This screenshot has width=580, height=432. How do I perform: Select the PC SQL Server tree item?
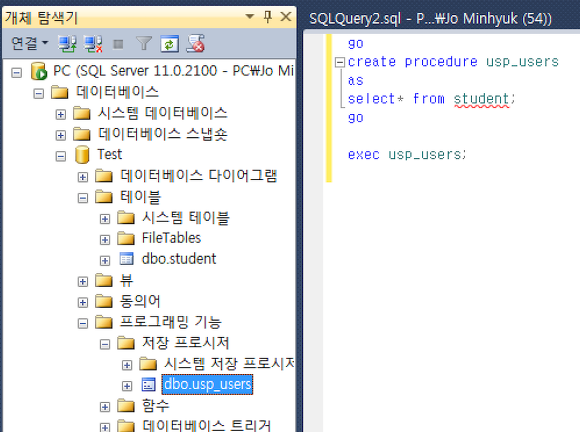173,71
